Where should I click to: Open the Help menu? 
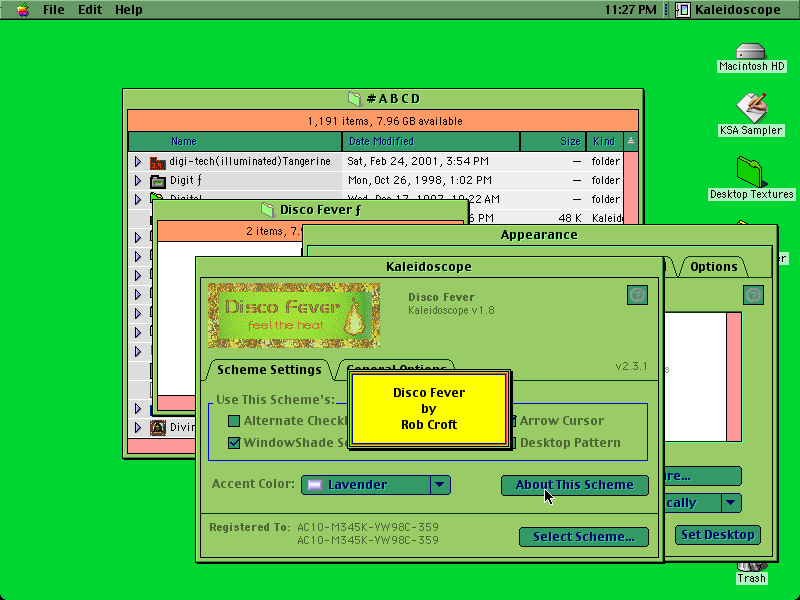[x=129, y=9]
